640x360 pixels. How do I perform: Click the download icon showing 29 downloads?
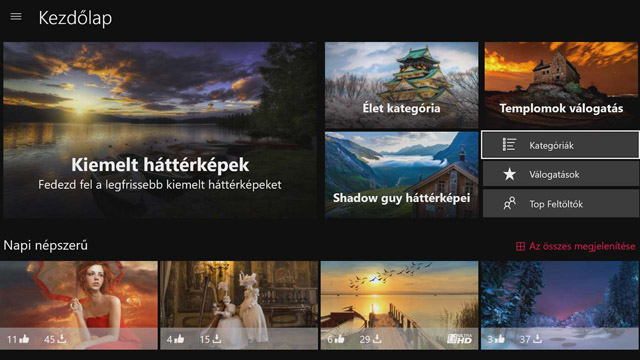point(377,339)
